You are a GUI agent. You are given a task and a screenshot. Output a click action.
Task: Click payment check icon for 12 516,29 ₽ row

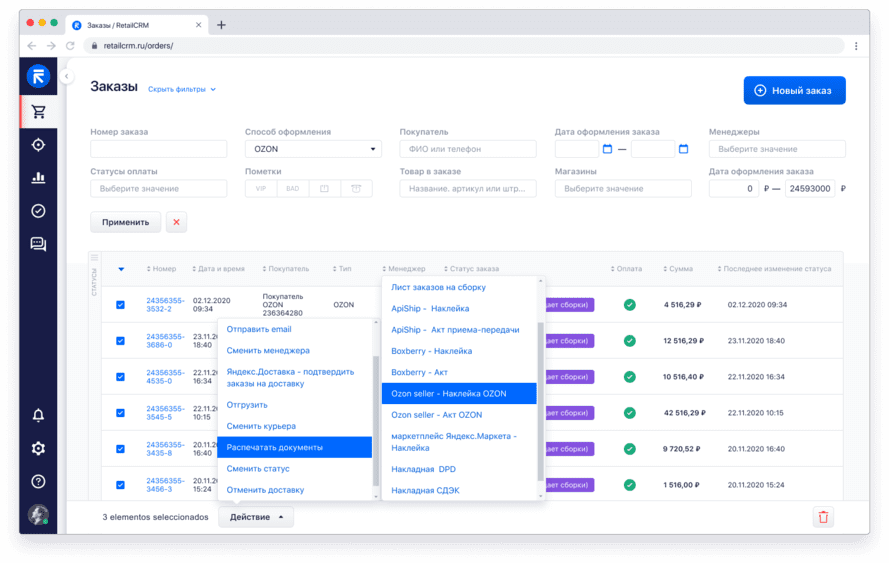click(629, 341)
